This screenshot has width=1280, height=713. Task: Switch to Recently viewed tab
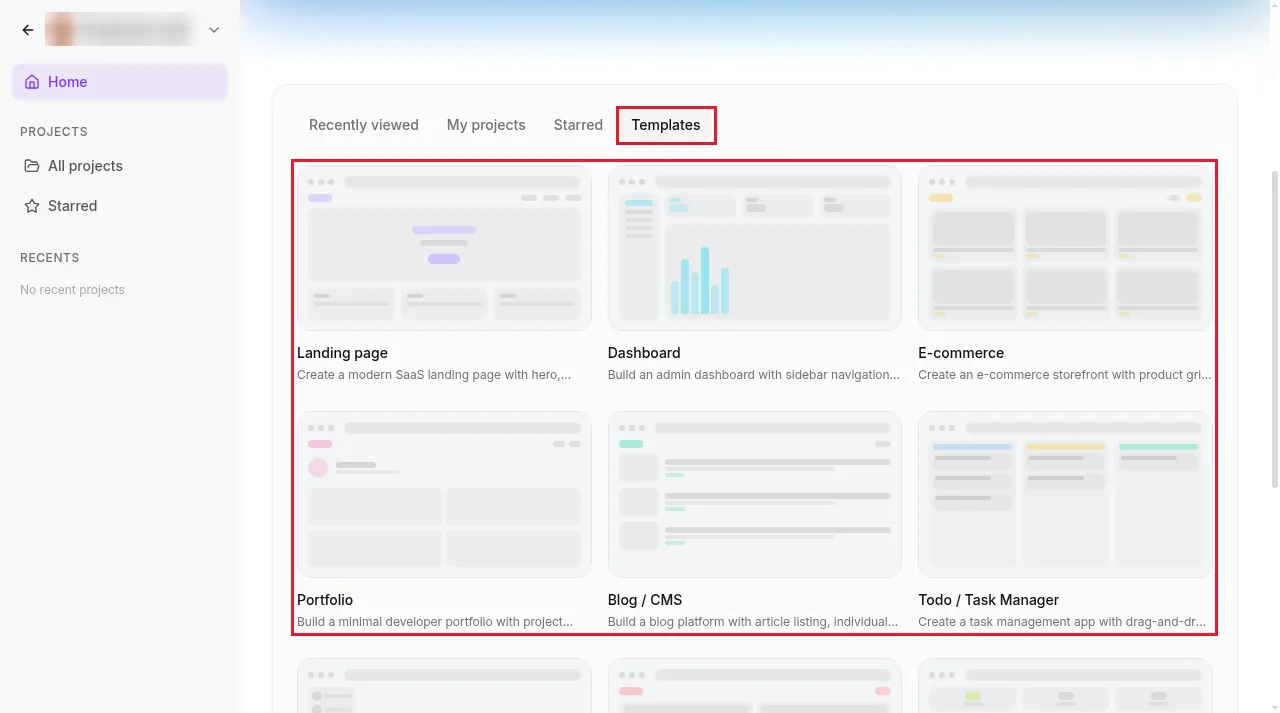[364, 125]
